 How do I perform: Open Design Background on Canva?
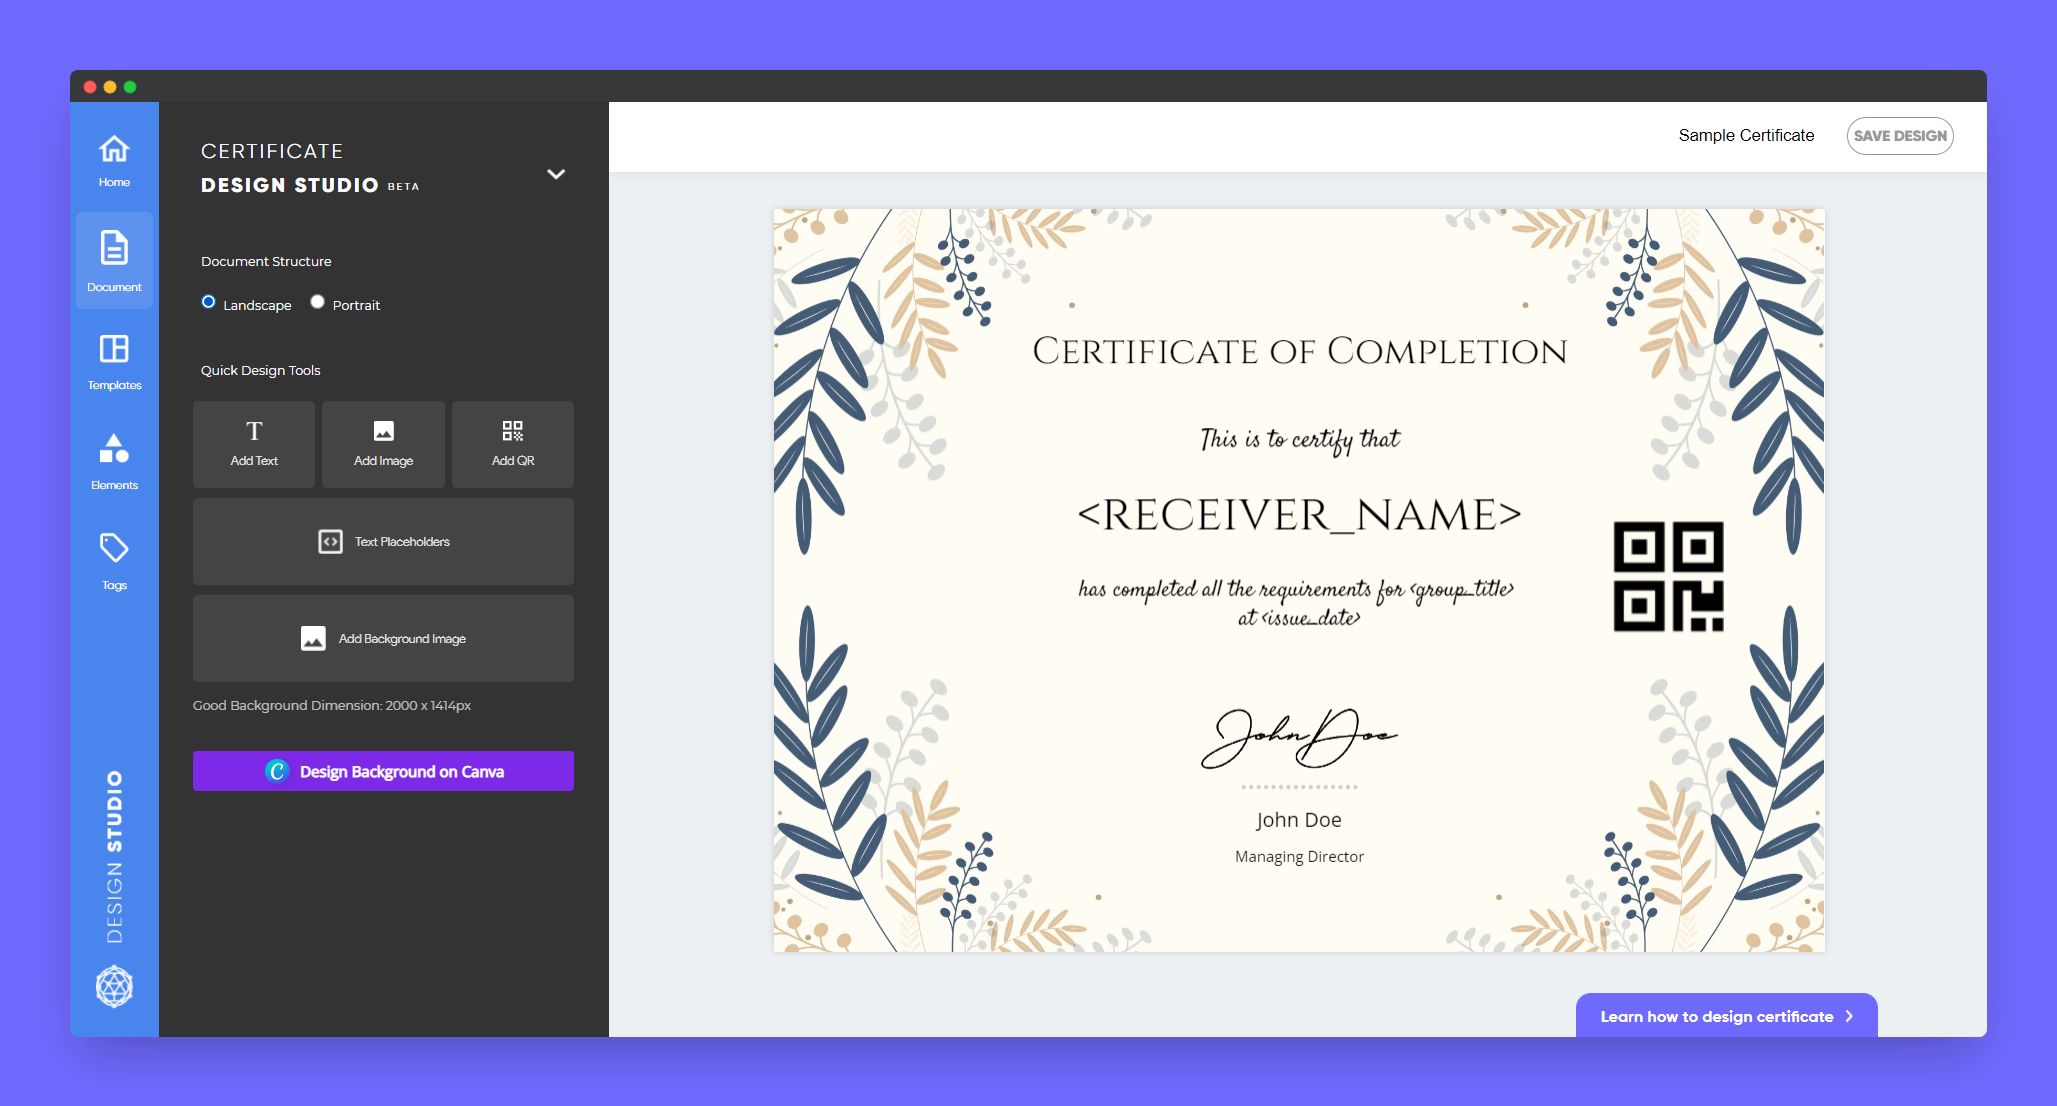383,771
